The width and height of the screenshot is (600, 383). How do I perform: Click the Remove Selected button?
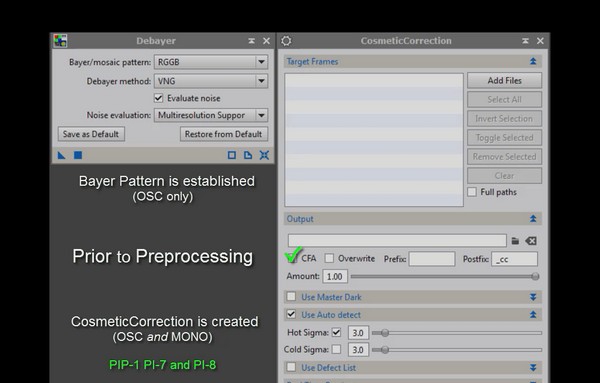pos(504,156)
